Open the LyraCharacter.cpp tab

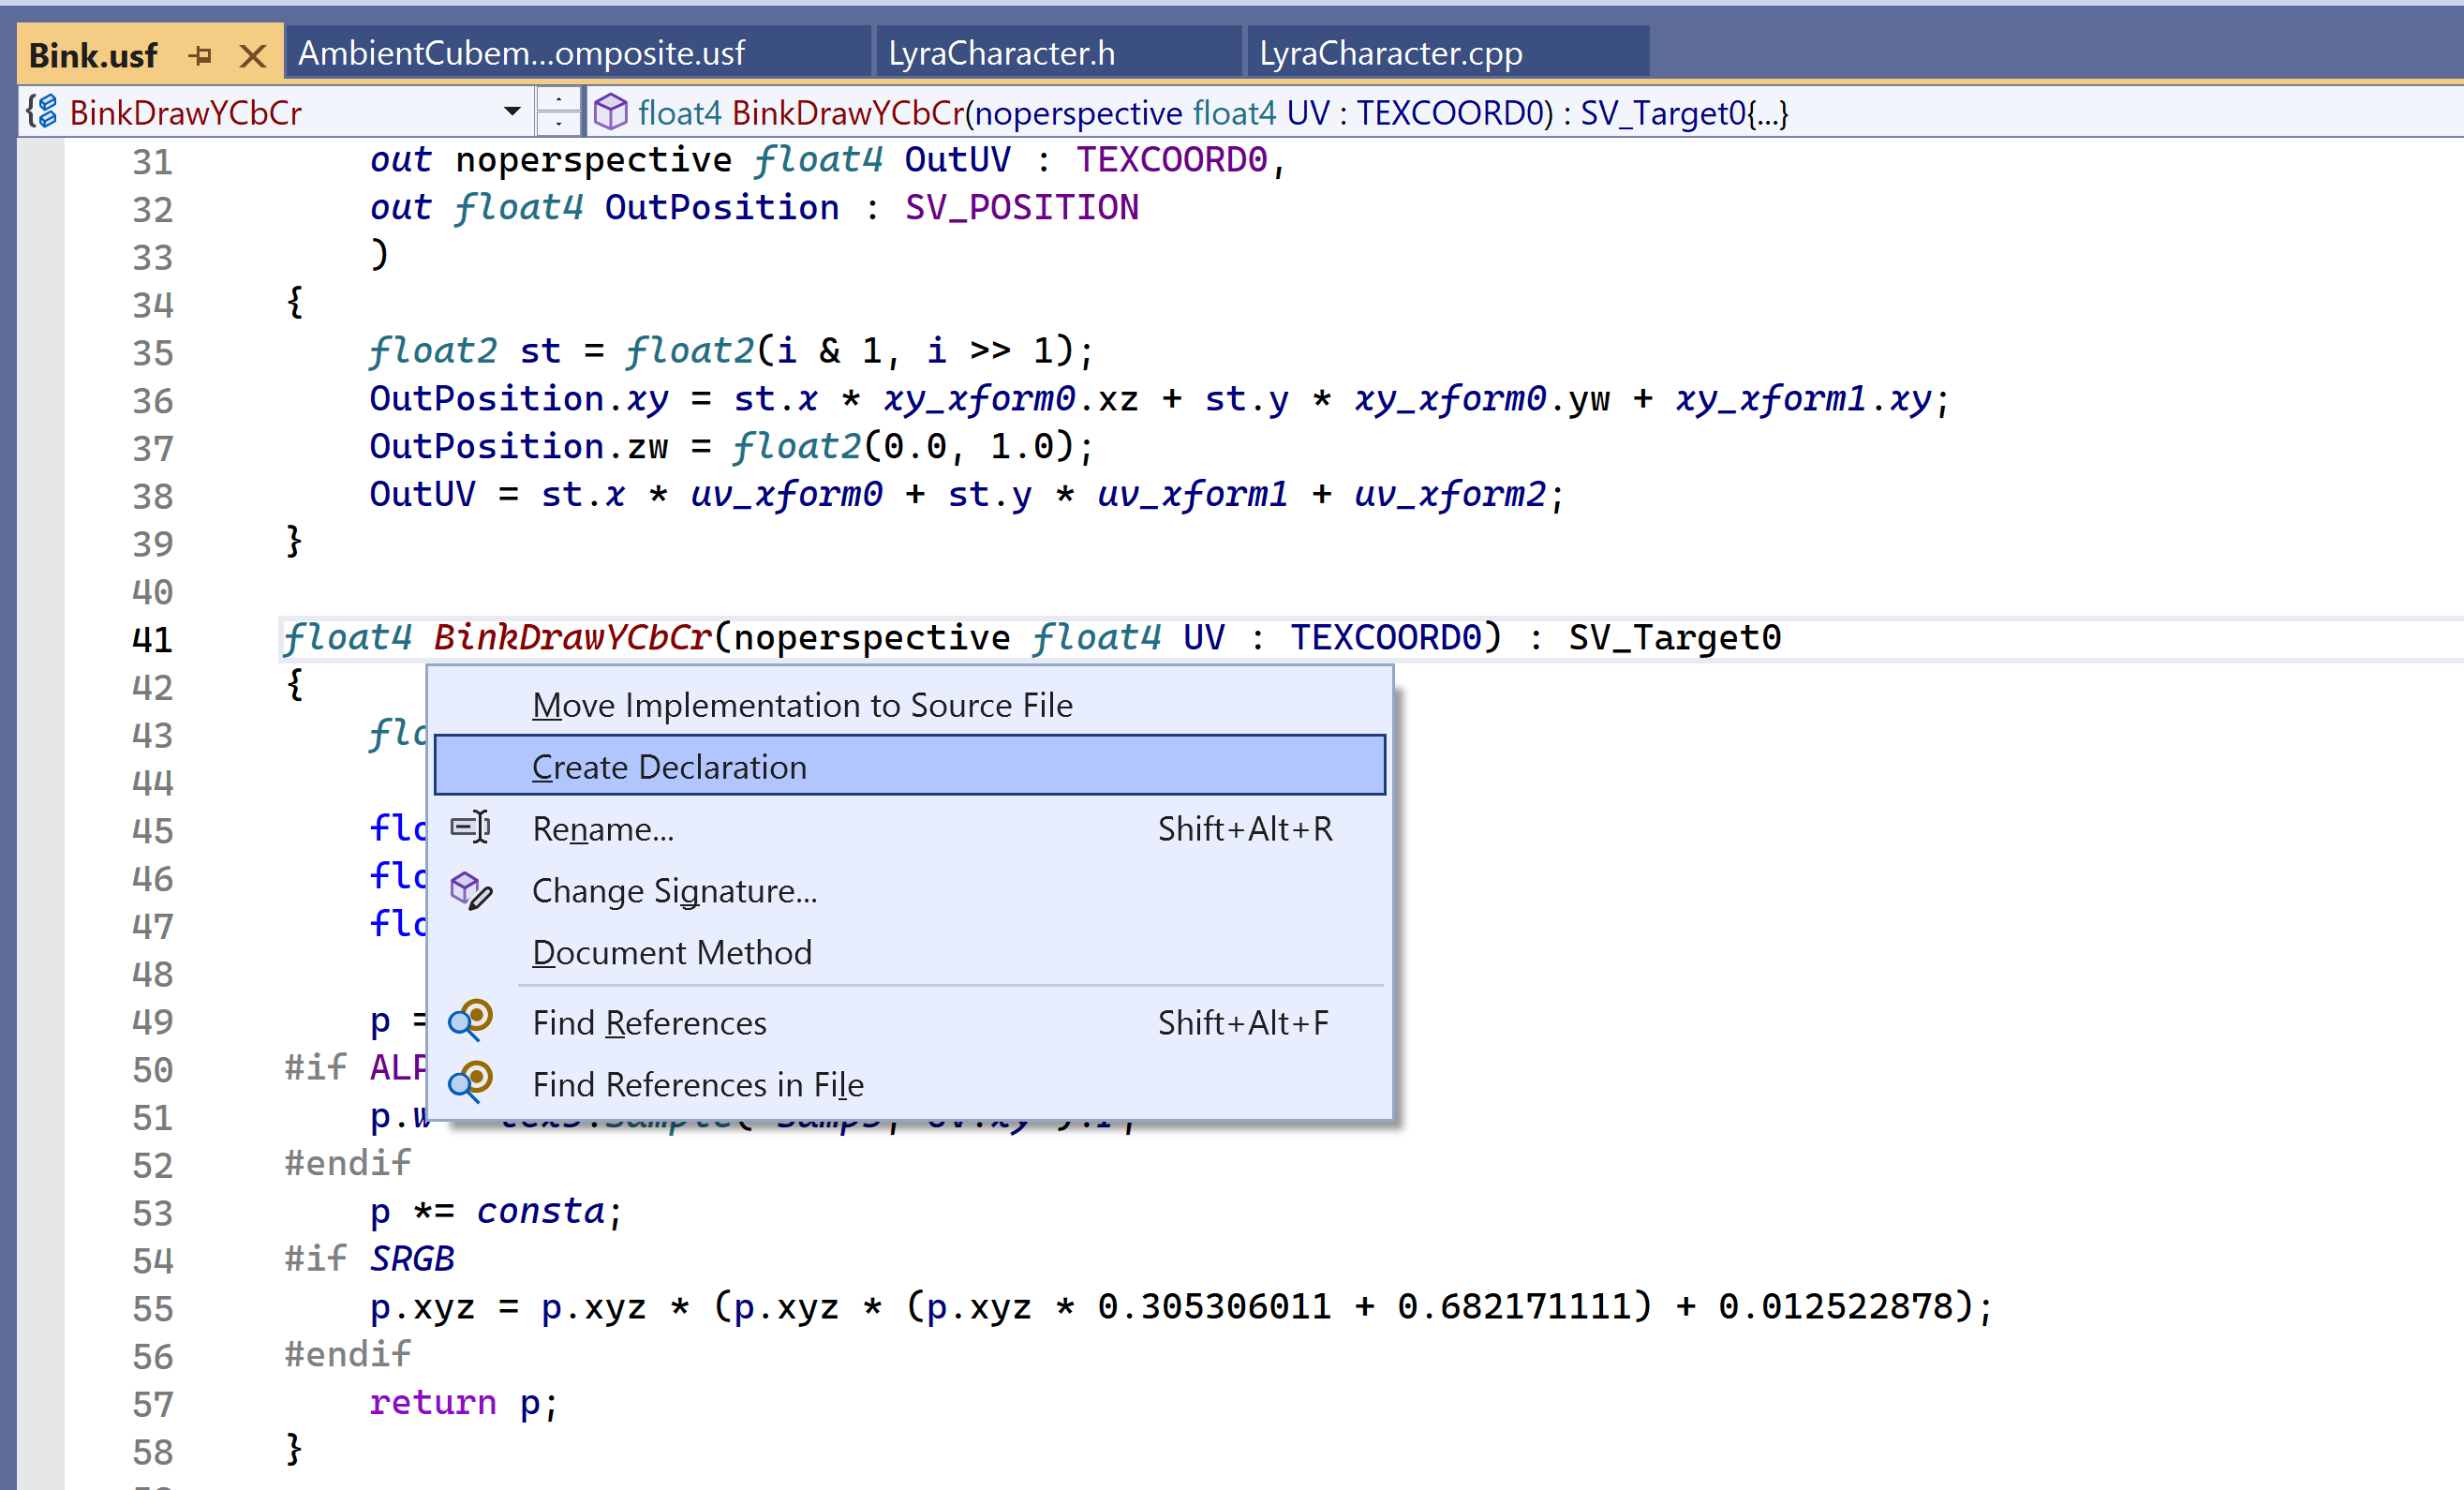[x=1390, y=53]
